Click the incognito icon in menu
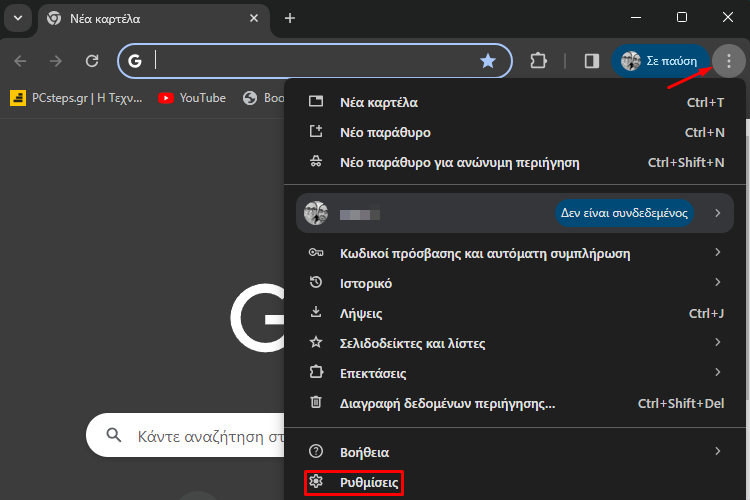Screen dimensions: 750x500 click(x=316, y=161)
